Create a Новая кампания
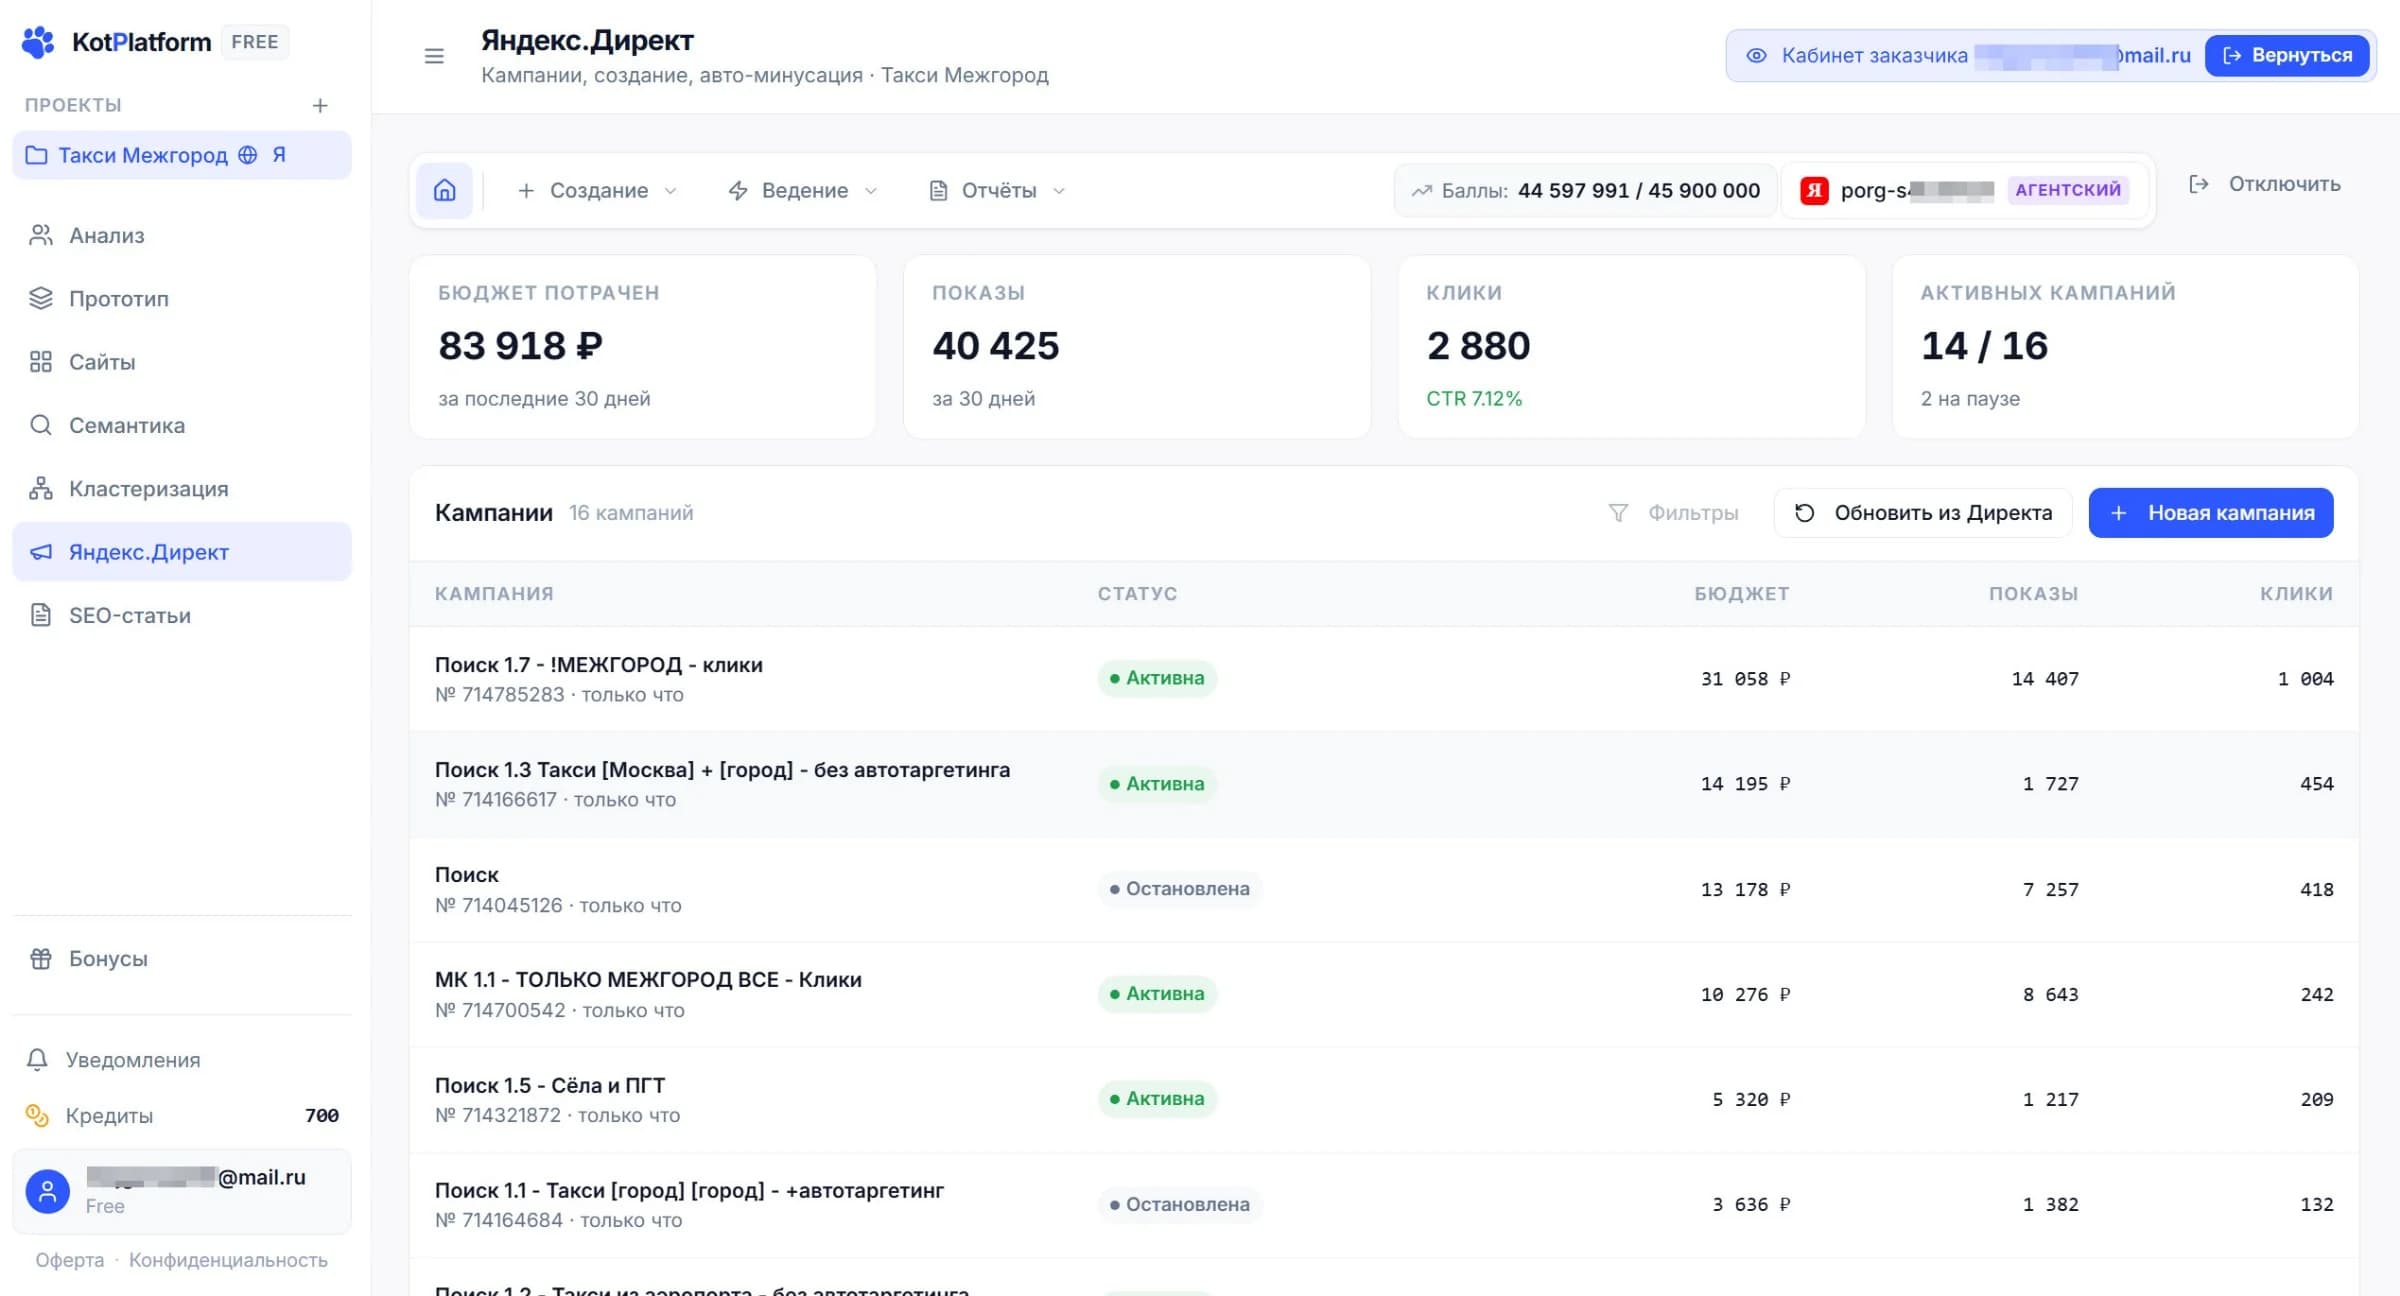This screenshot has width=2400, height=1296. [2211, 512]
